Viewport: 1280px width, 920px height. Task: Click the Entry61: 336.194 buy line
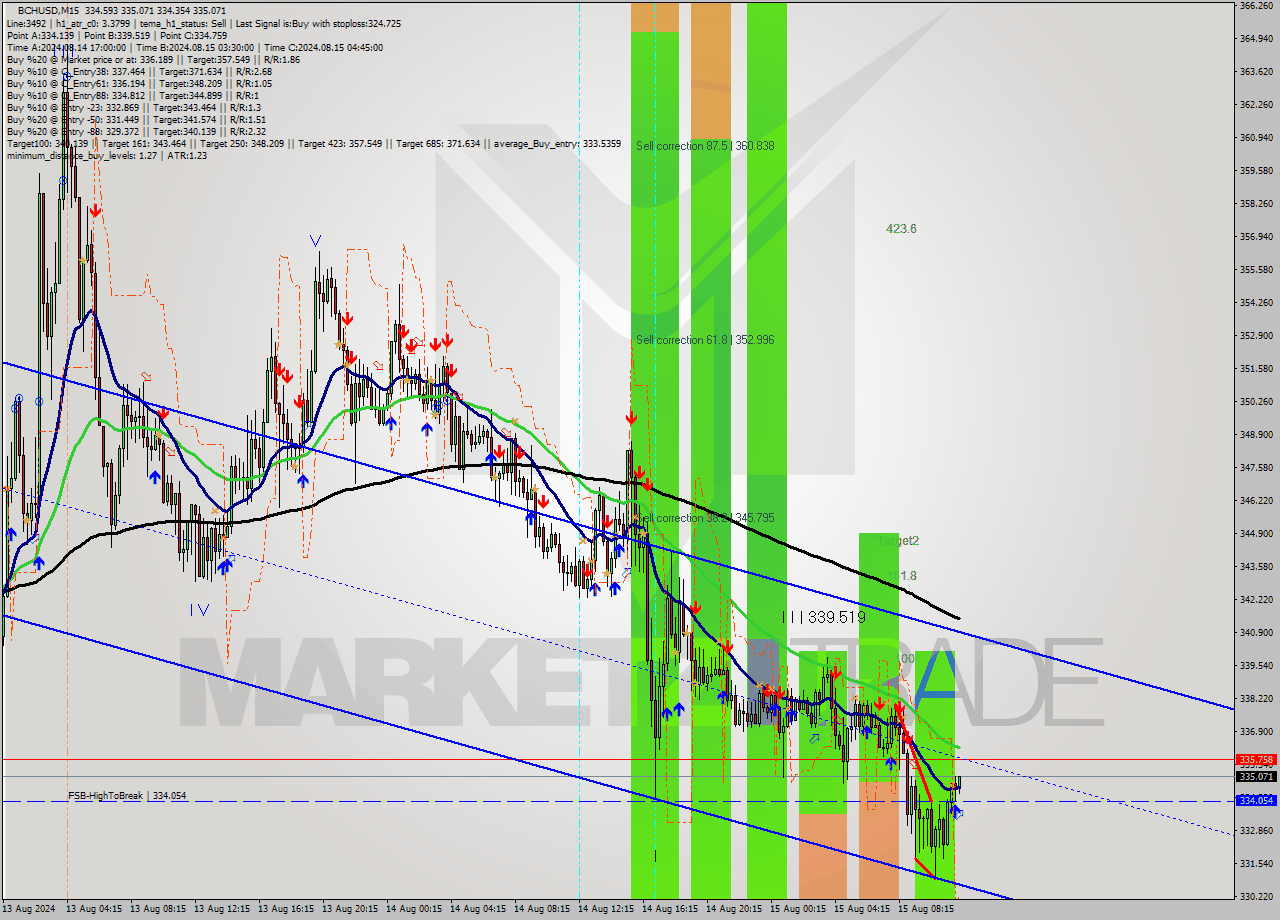click(139, 83)
